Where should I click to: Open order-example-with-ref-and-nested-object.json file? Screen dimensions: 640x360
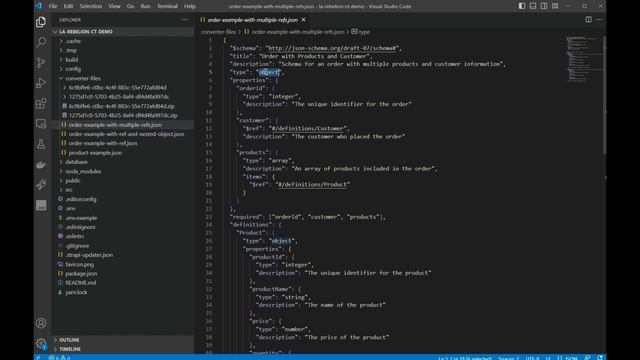[123, 134]
